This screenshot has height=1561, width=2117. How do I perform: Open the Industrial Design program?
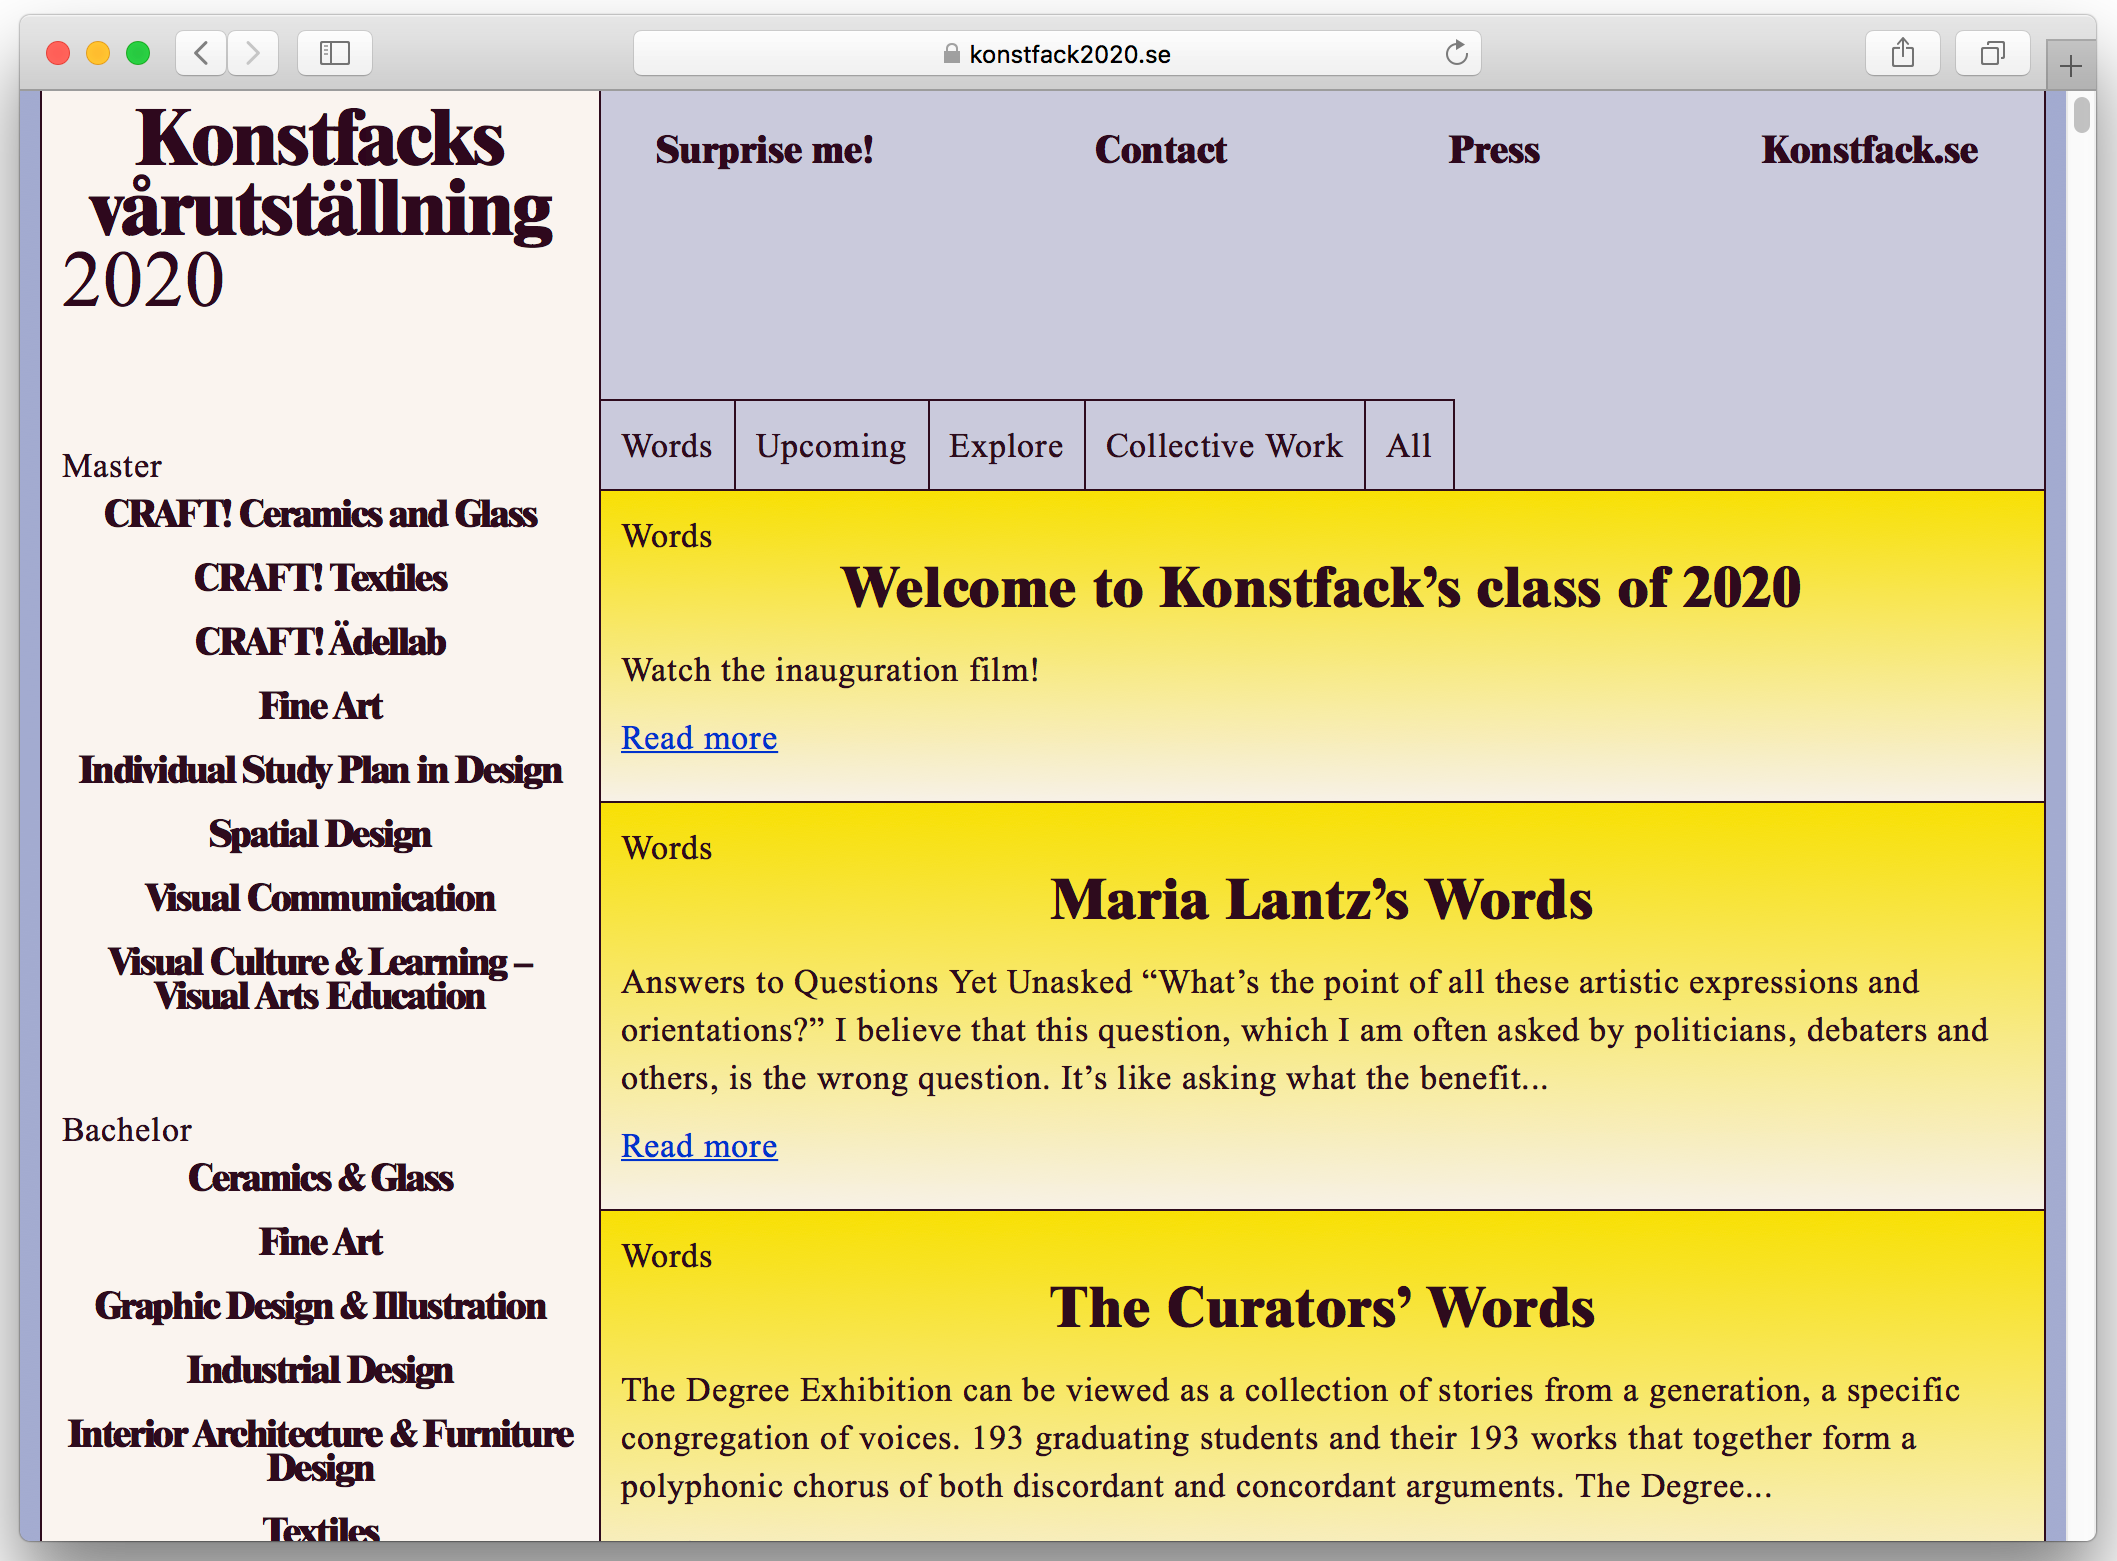point(320,1370)
